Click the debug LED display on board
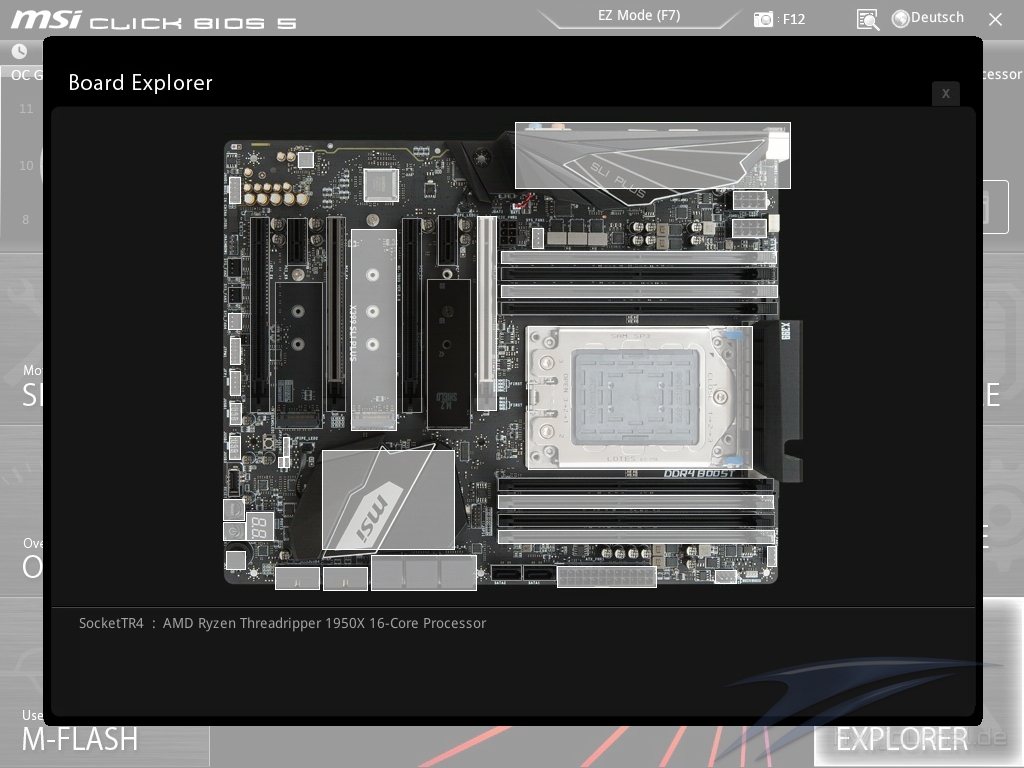The height and width of the screenshot is (768, 1024). pos(260,527)
